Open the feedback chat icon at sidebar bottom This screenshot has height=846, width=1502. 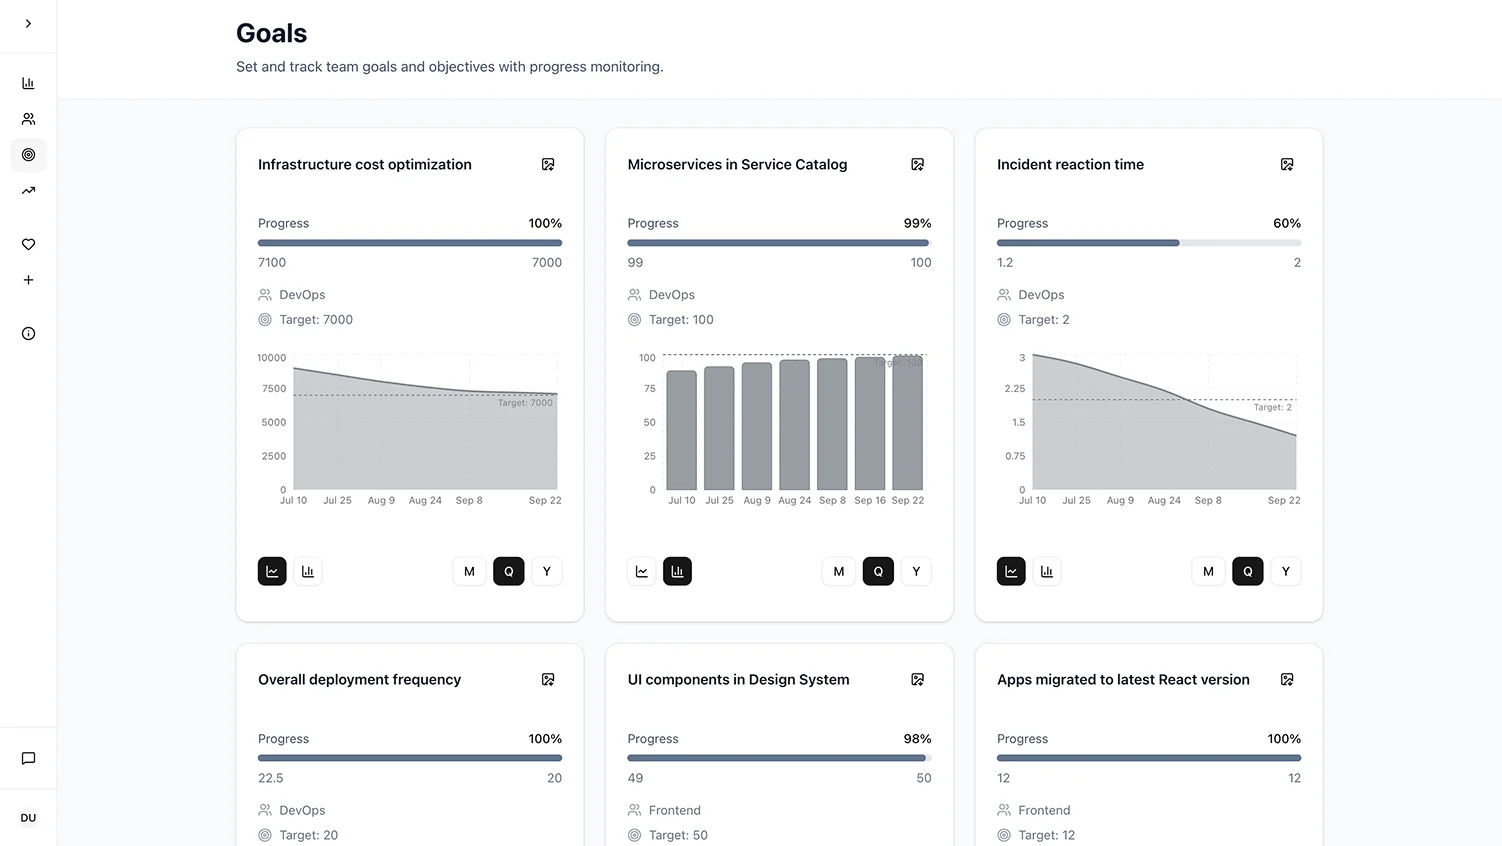pyautogui.click(x=28, y=757)
